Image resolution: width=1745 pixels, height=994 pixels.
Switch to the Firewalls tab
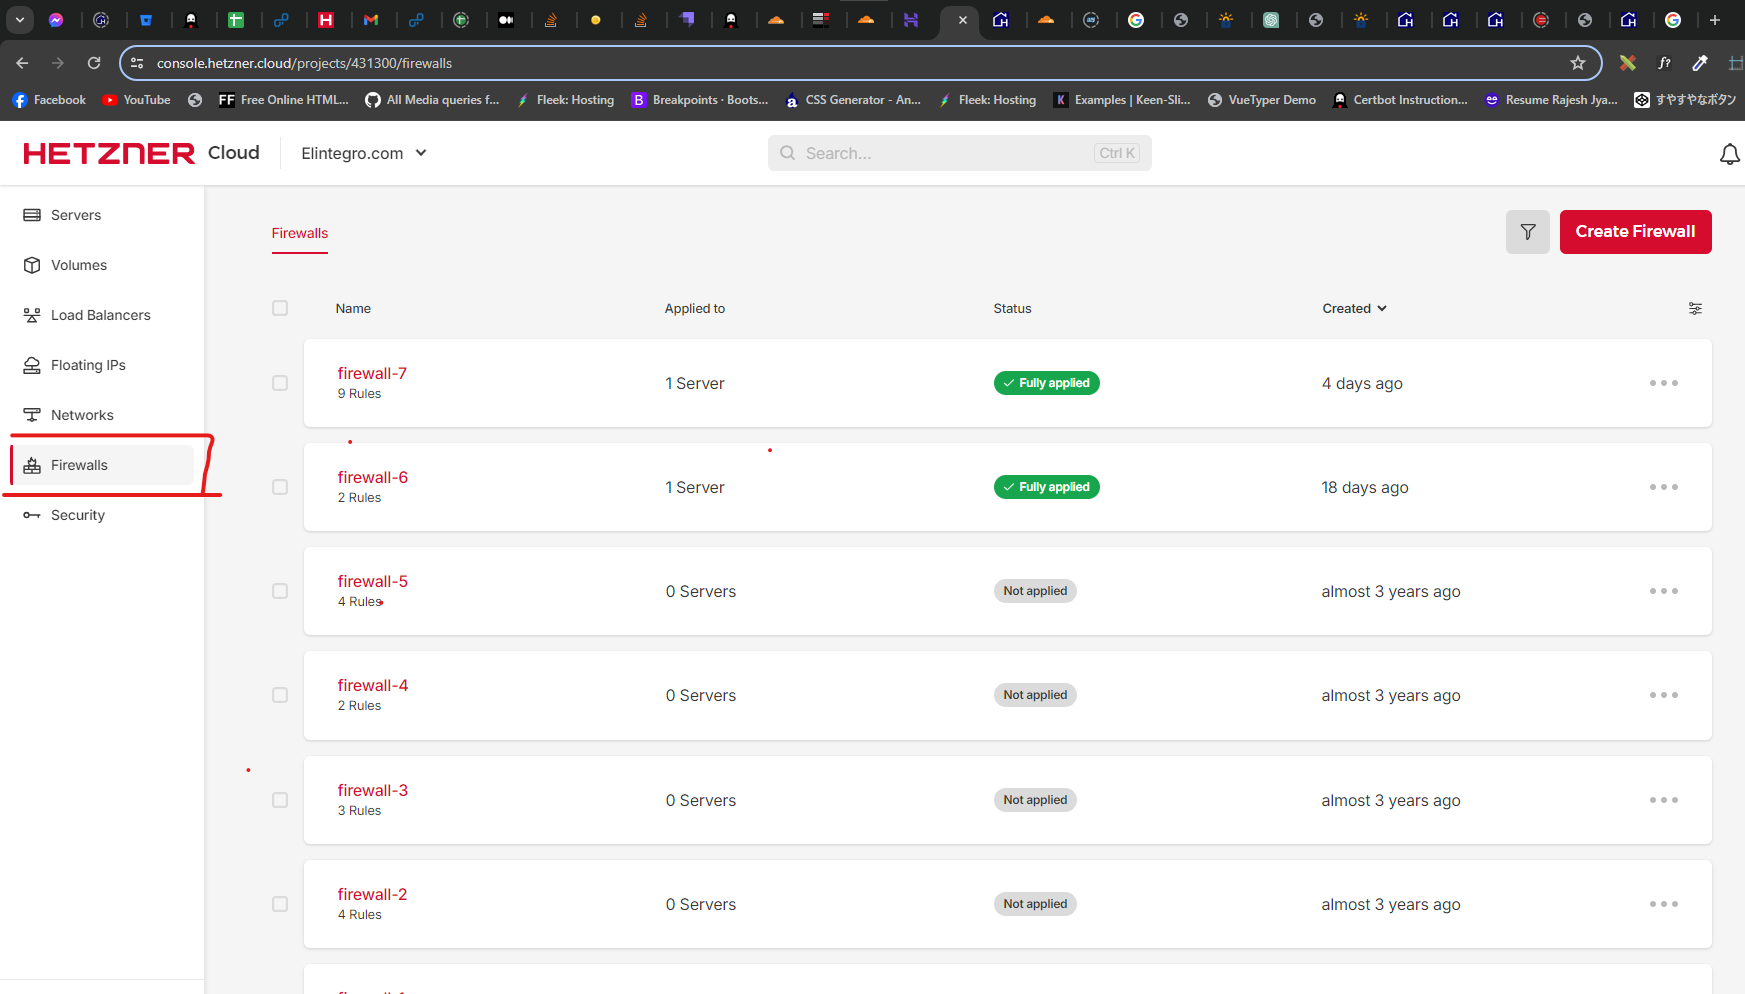click(300, 233)
